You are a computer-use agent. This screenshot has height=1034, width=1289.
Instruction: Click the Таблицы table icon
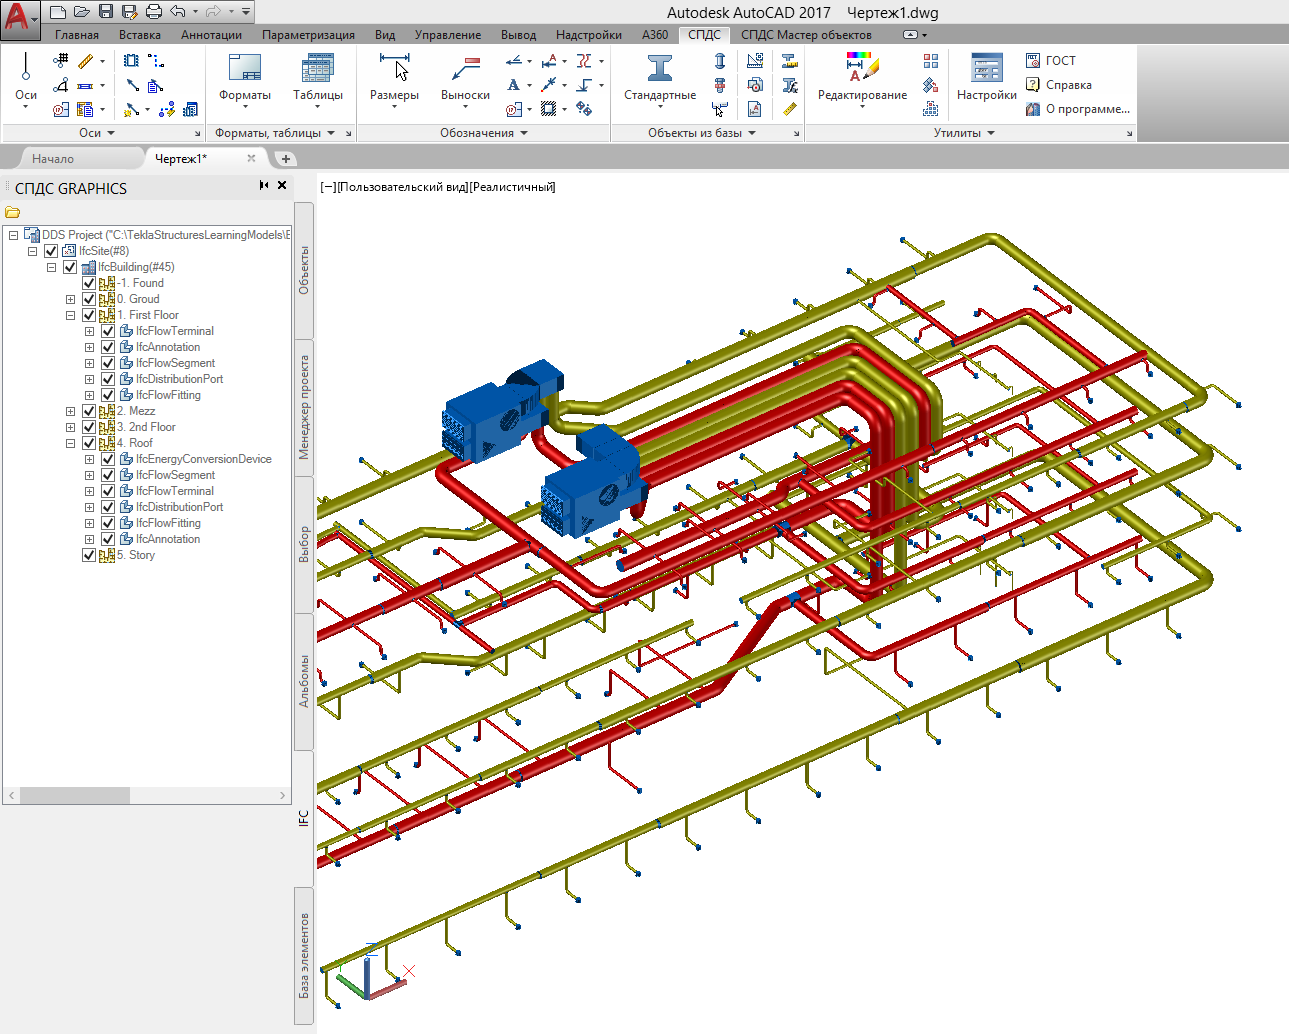click(318, 70)
